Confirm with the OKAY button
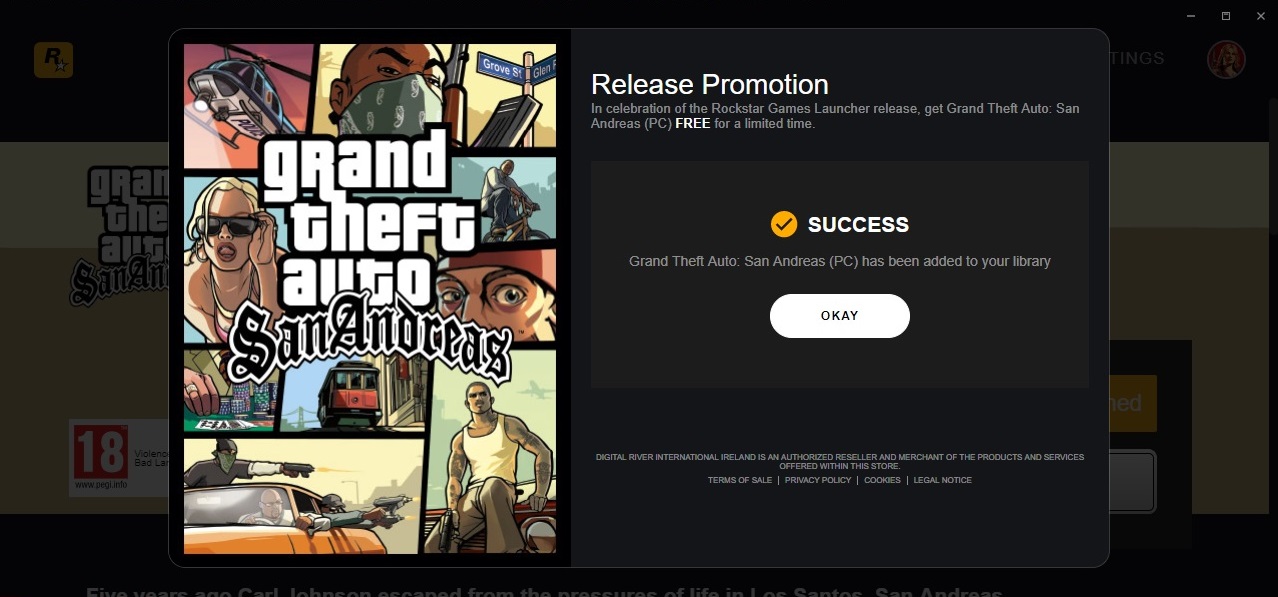The height and width of the screenshot is (597, 1278). [840, 316]
